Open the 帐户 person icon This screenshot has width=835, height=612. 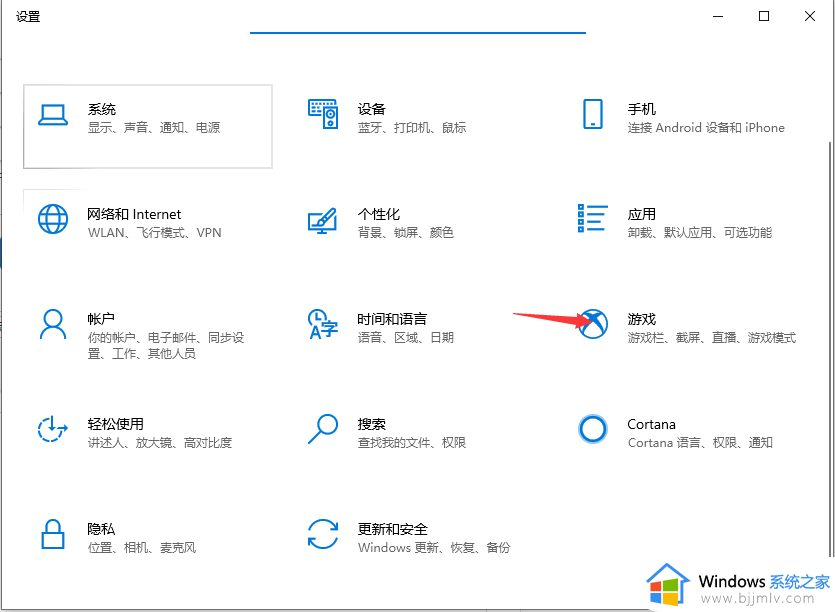pyautogui.click(x=53, y=324)
